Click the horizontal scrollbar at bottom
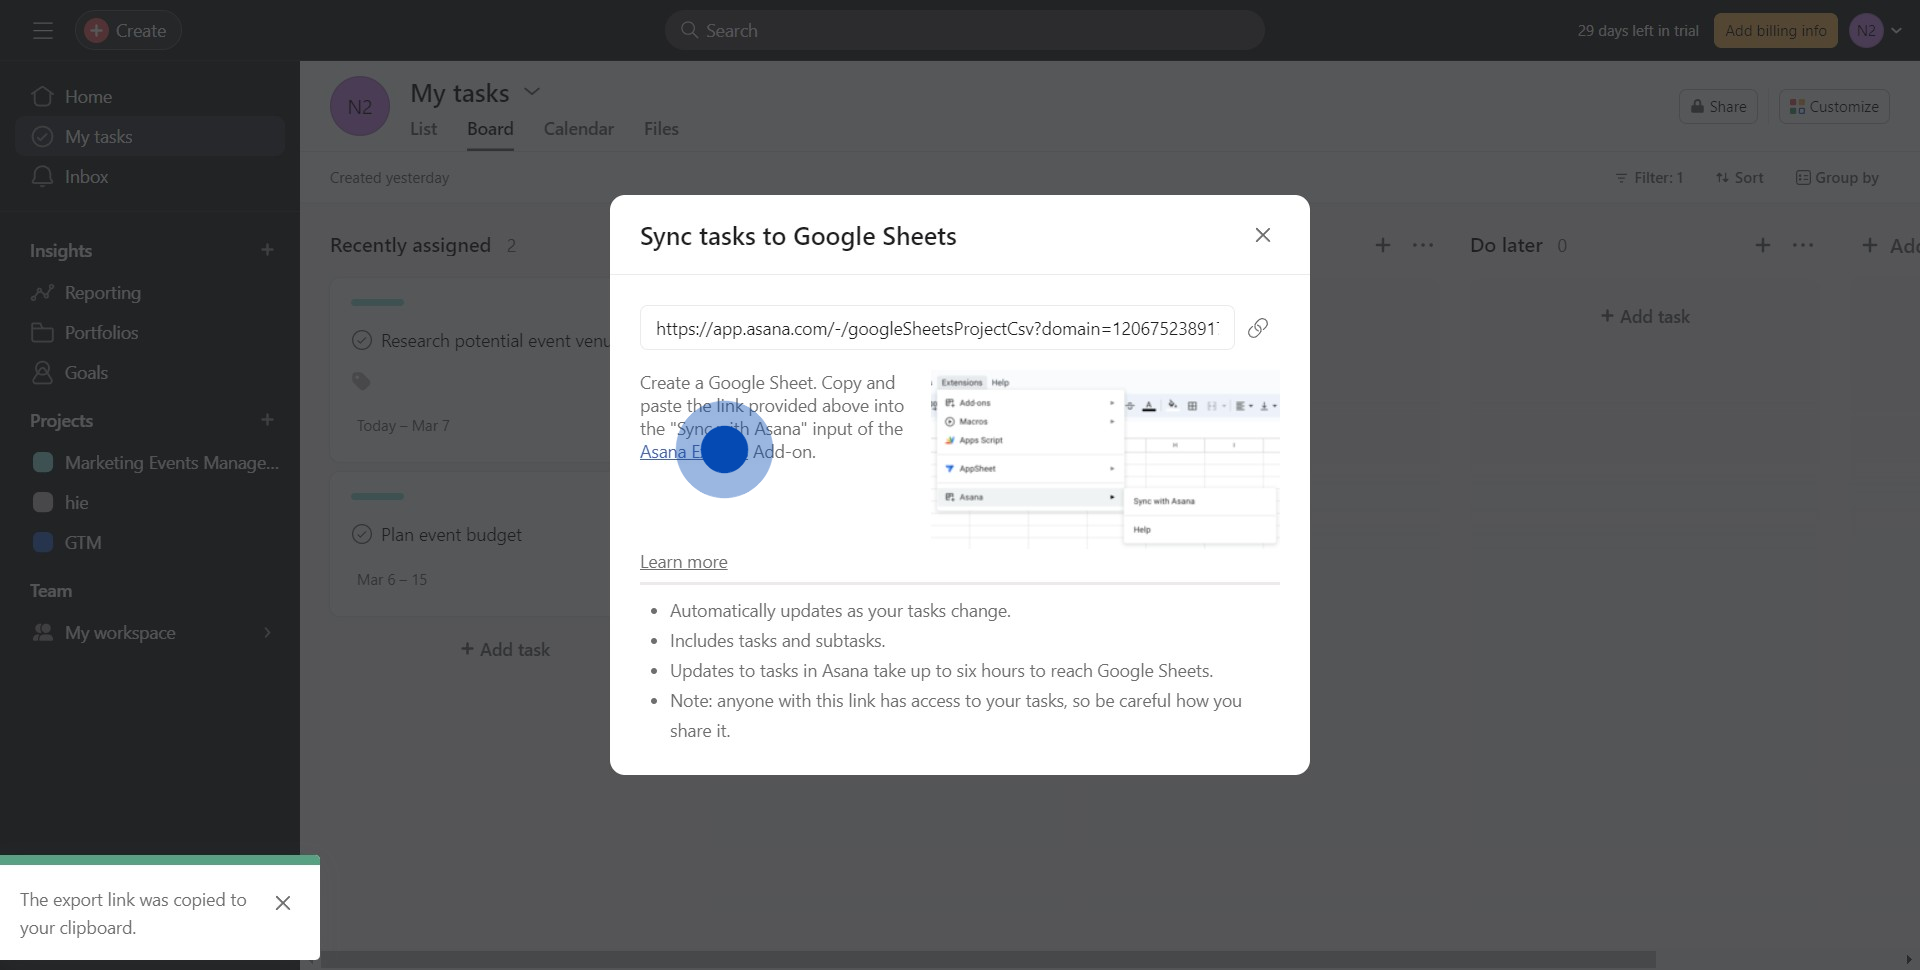The height and width of the screenshot is (970, 1920). point(987,959)
